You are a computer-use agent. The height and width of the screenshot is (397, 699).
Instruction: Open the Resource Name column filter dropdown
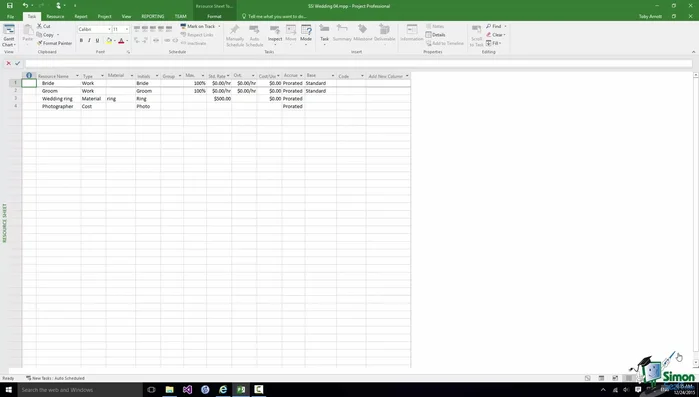tap(77, 76)
